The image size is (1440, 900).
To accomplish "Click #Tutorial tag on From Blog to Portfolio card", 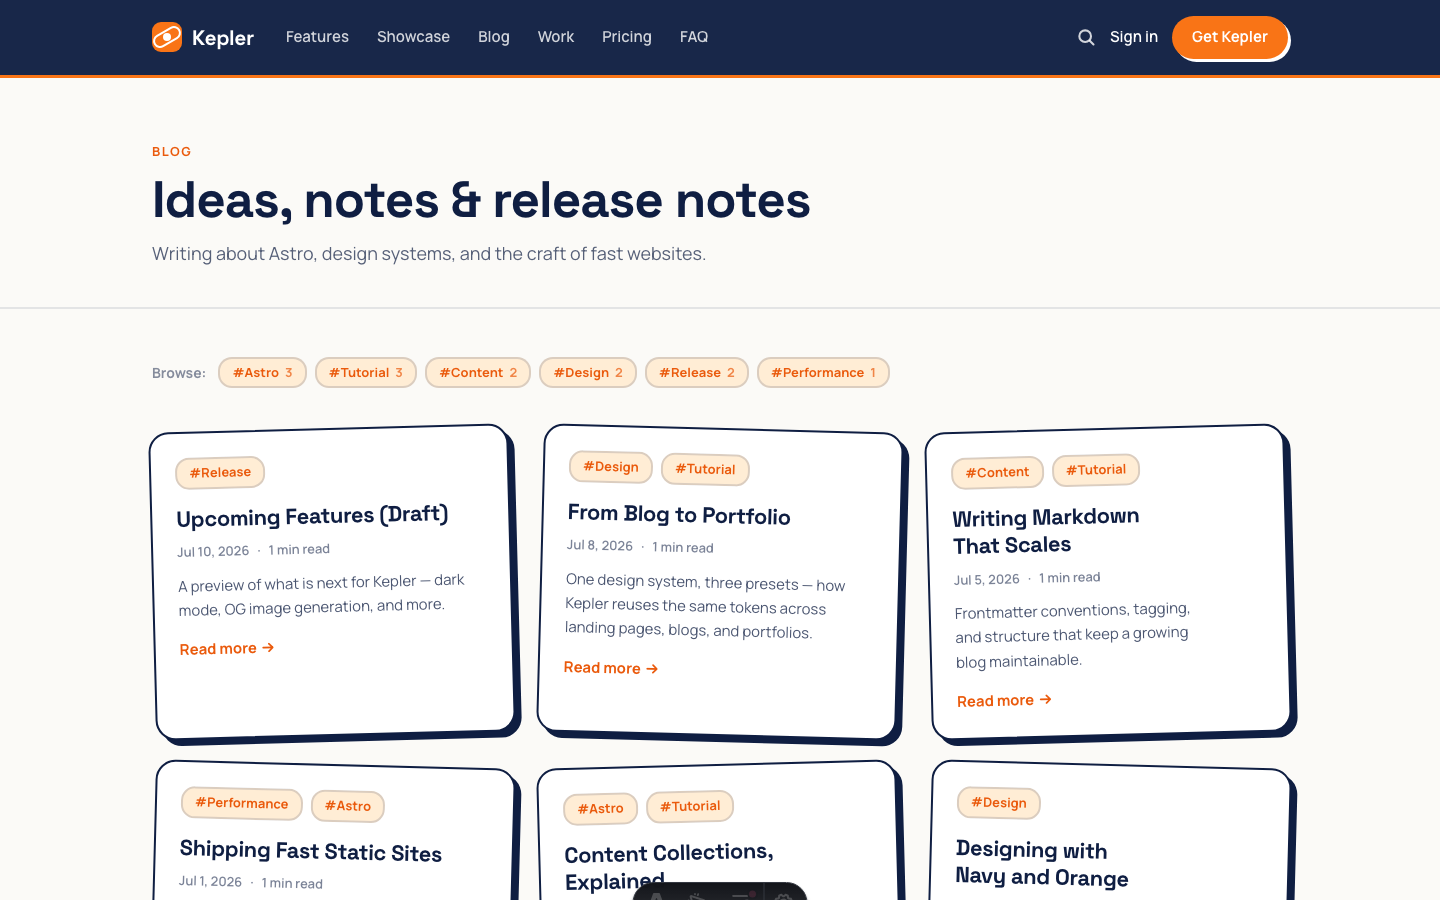I will (x=705, y=469).
